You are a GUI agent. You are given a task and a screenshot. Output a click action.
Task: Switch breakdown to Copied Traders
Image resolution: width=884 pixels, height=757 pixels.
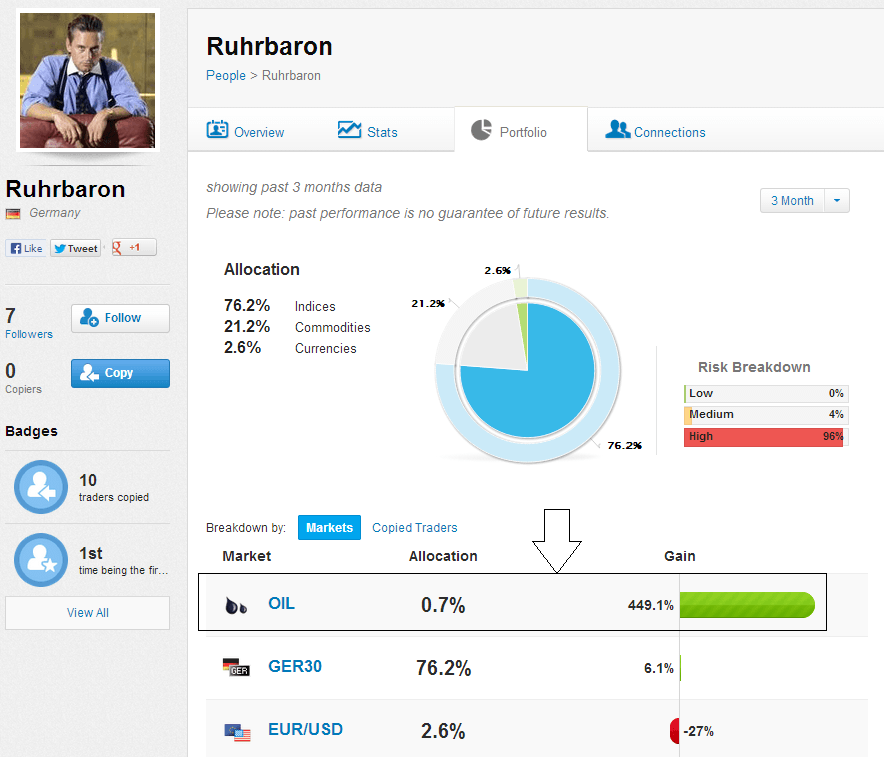point(414,527)
